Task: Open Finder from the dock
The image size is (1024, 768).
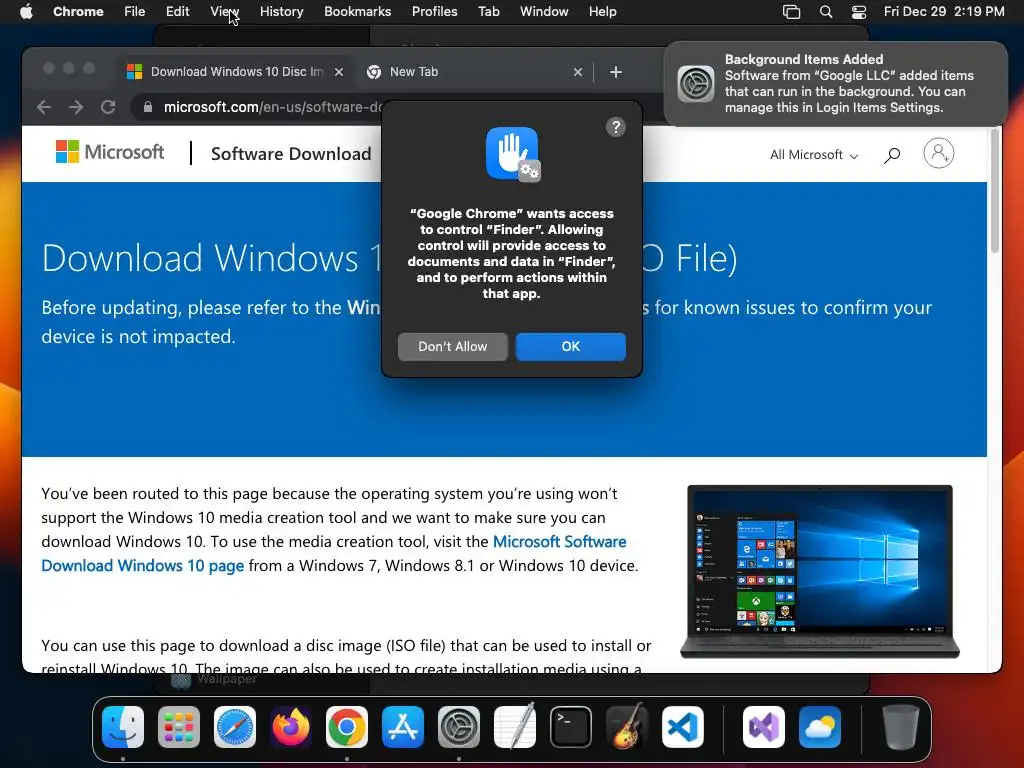Action: click(x=123, y=727)
